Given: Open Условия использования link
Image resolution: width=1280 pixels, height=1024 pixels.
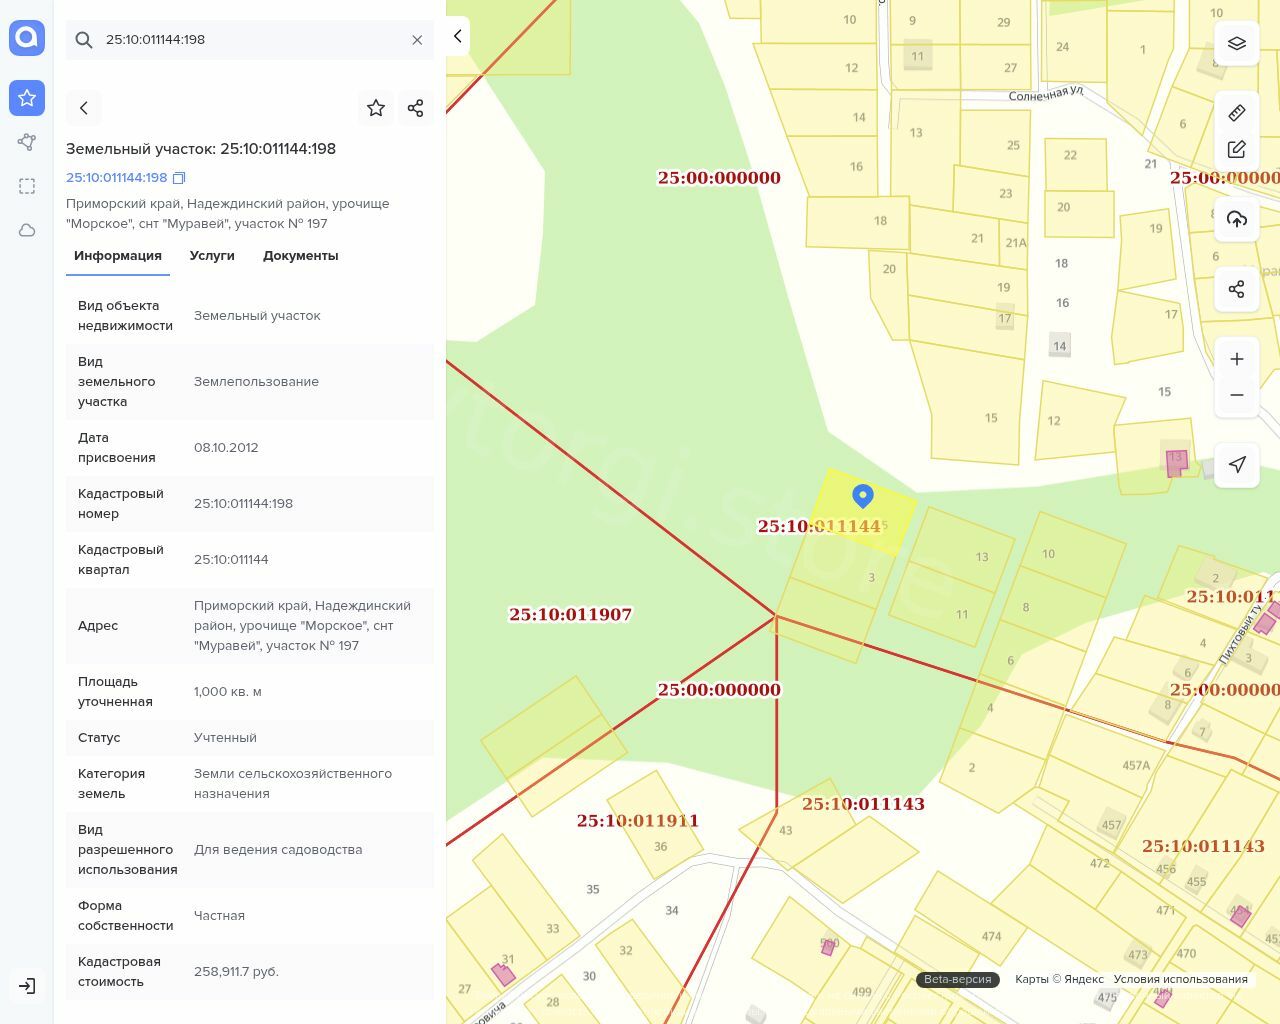Looking at the screenshot, I should tap(1180, 979).
